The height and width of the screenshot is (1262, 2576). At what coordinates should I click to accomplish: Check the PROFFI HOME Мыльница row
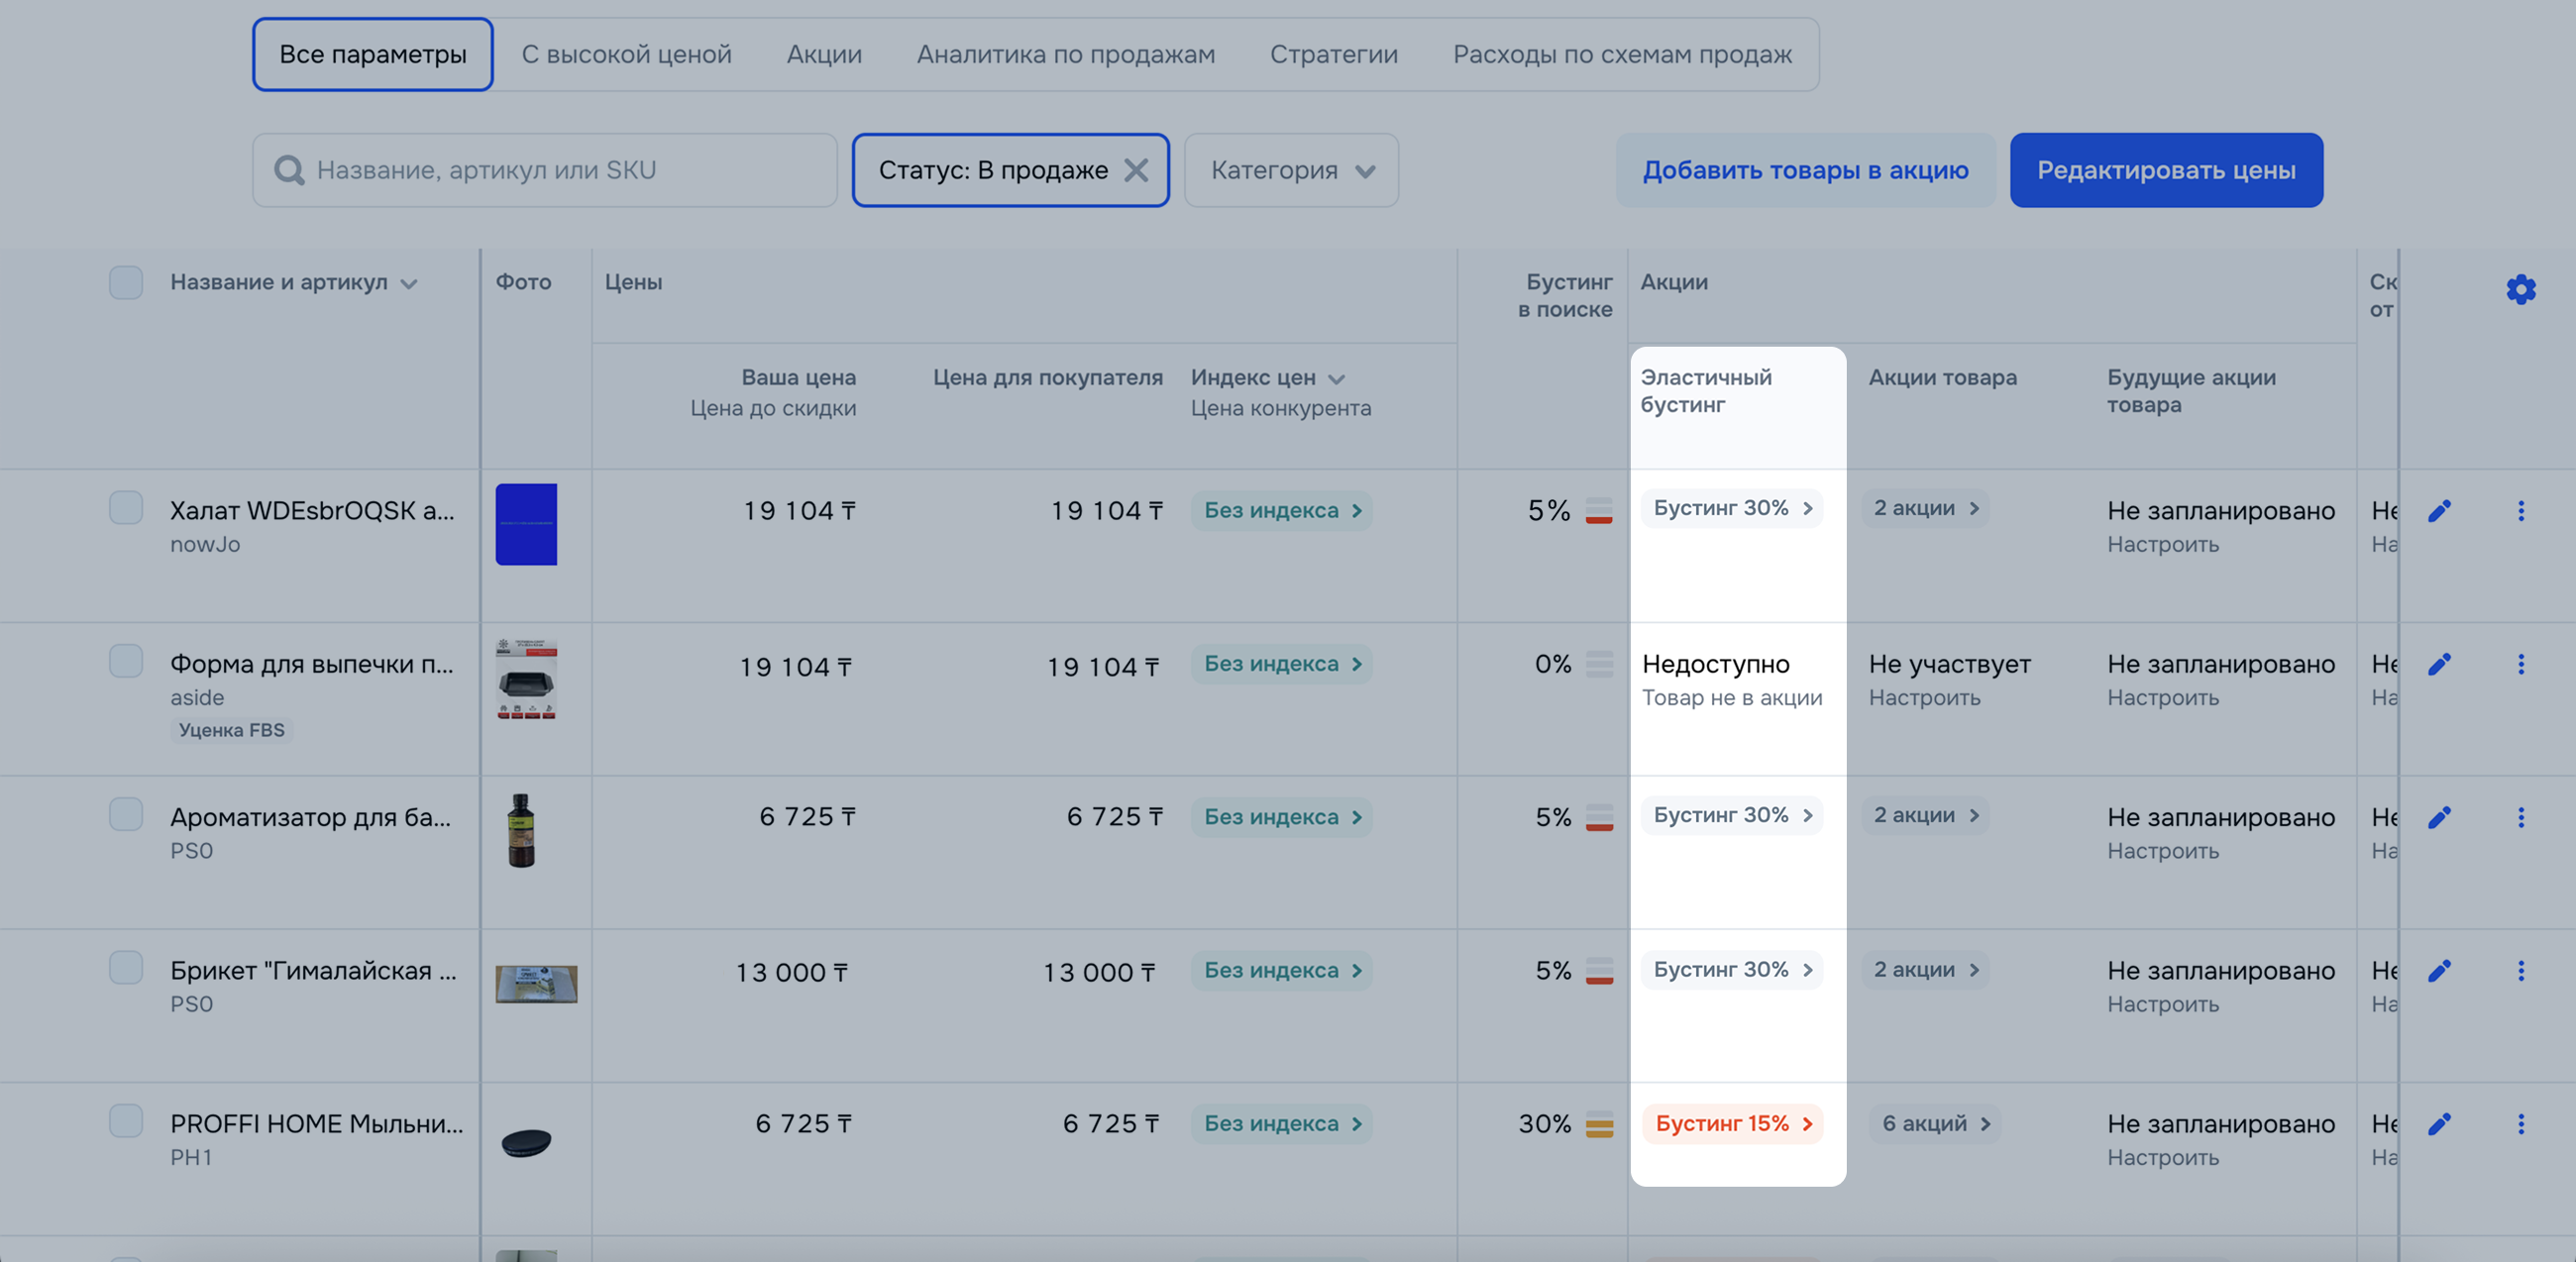[126, 1121]
